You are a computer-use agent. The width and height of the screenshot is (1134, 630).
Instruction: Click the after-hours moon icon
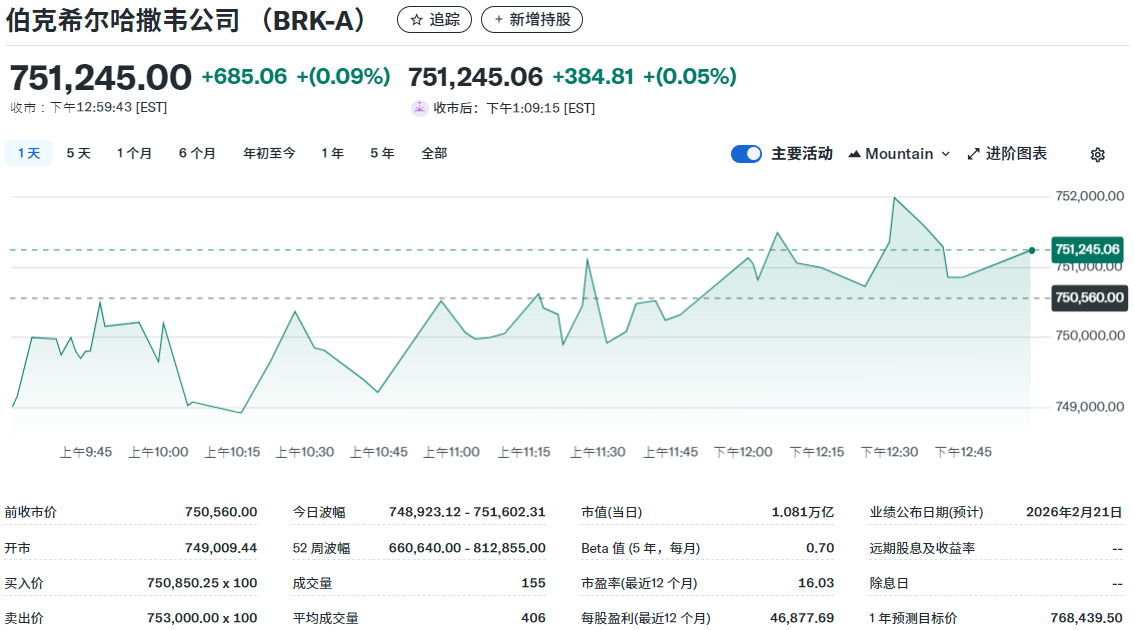coord(419,108)
